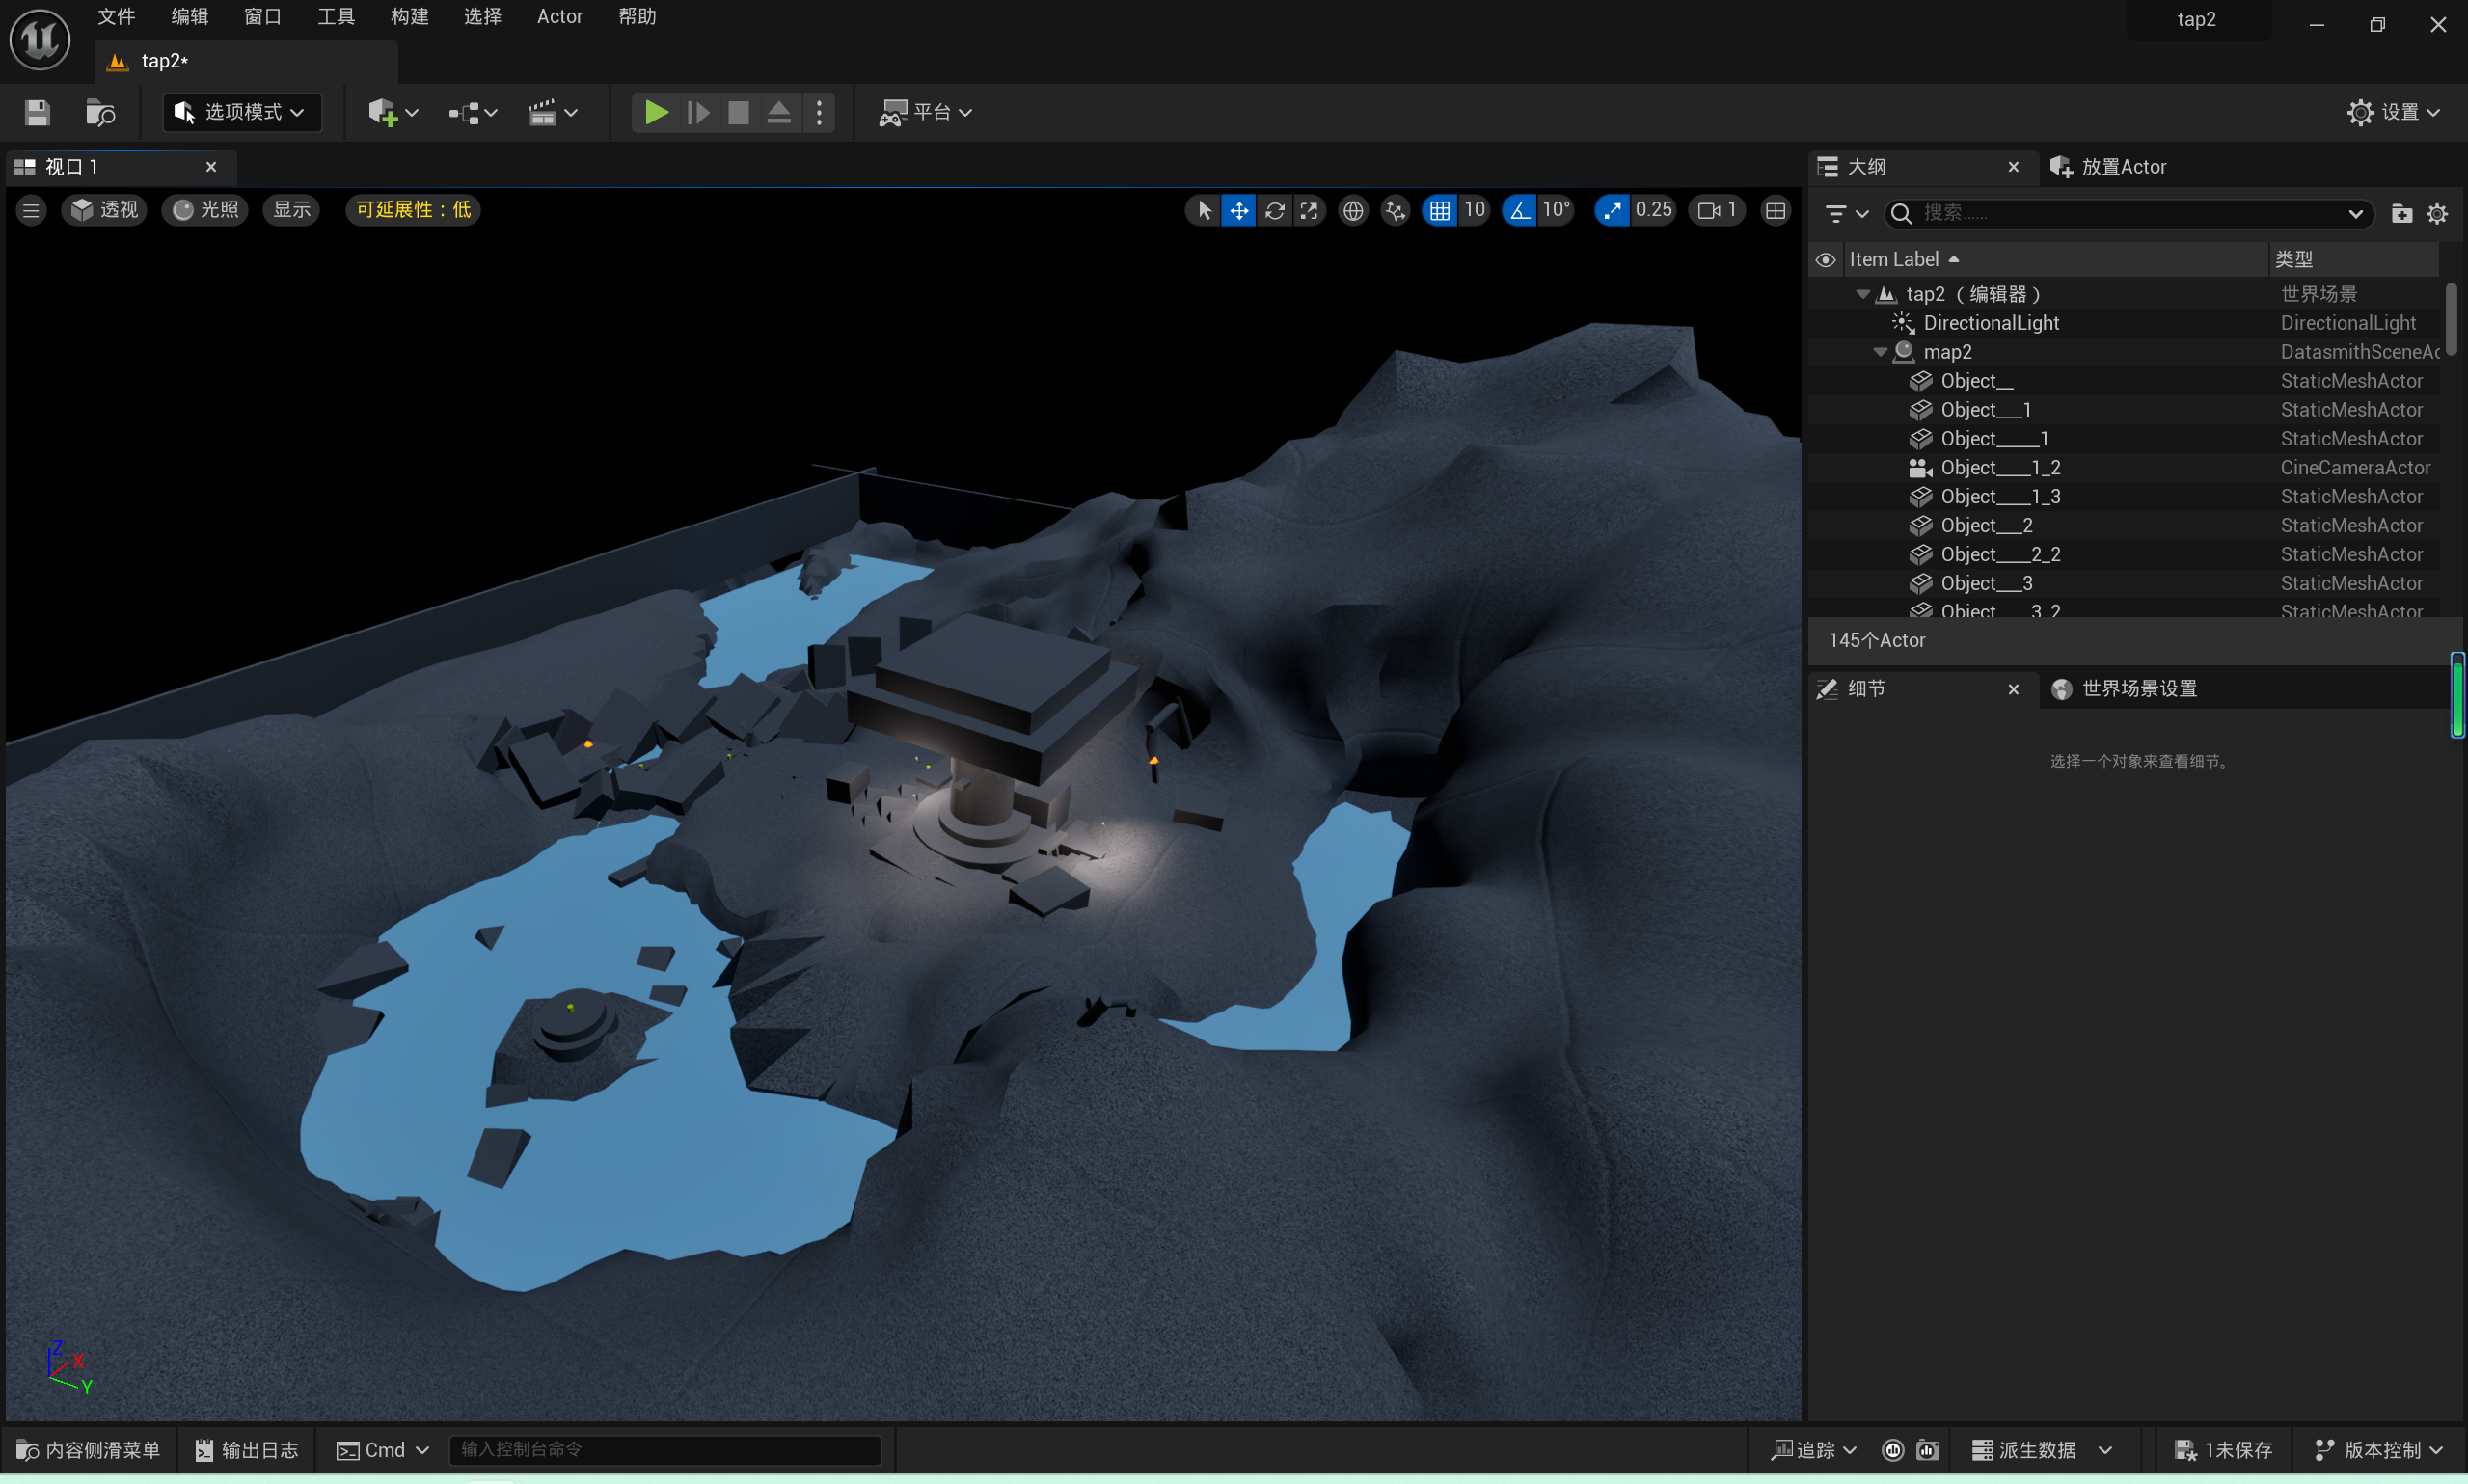Select the select-objects cursor tool
Viewport: 2468px width, 1484px height.
click(1204, 210)
